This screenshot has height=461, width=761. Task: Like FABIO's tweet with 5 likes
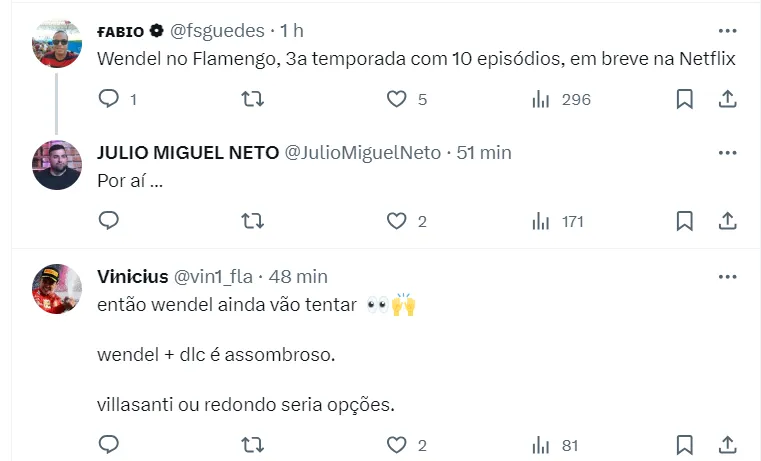pos(397,99)
